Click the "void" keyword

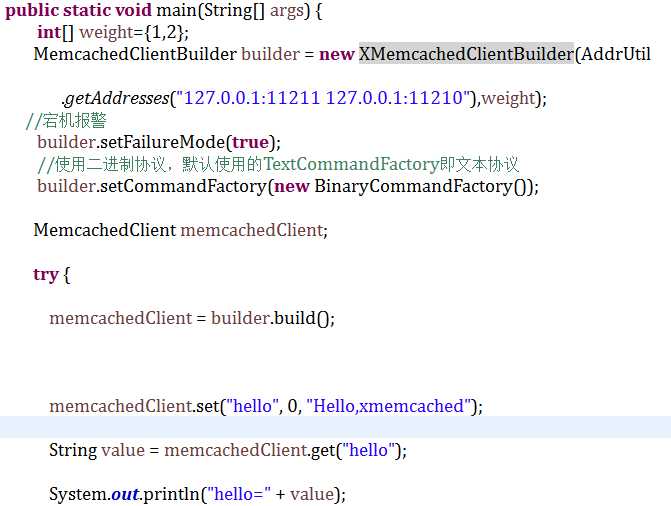click(x=133, y=10)
